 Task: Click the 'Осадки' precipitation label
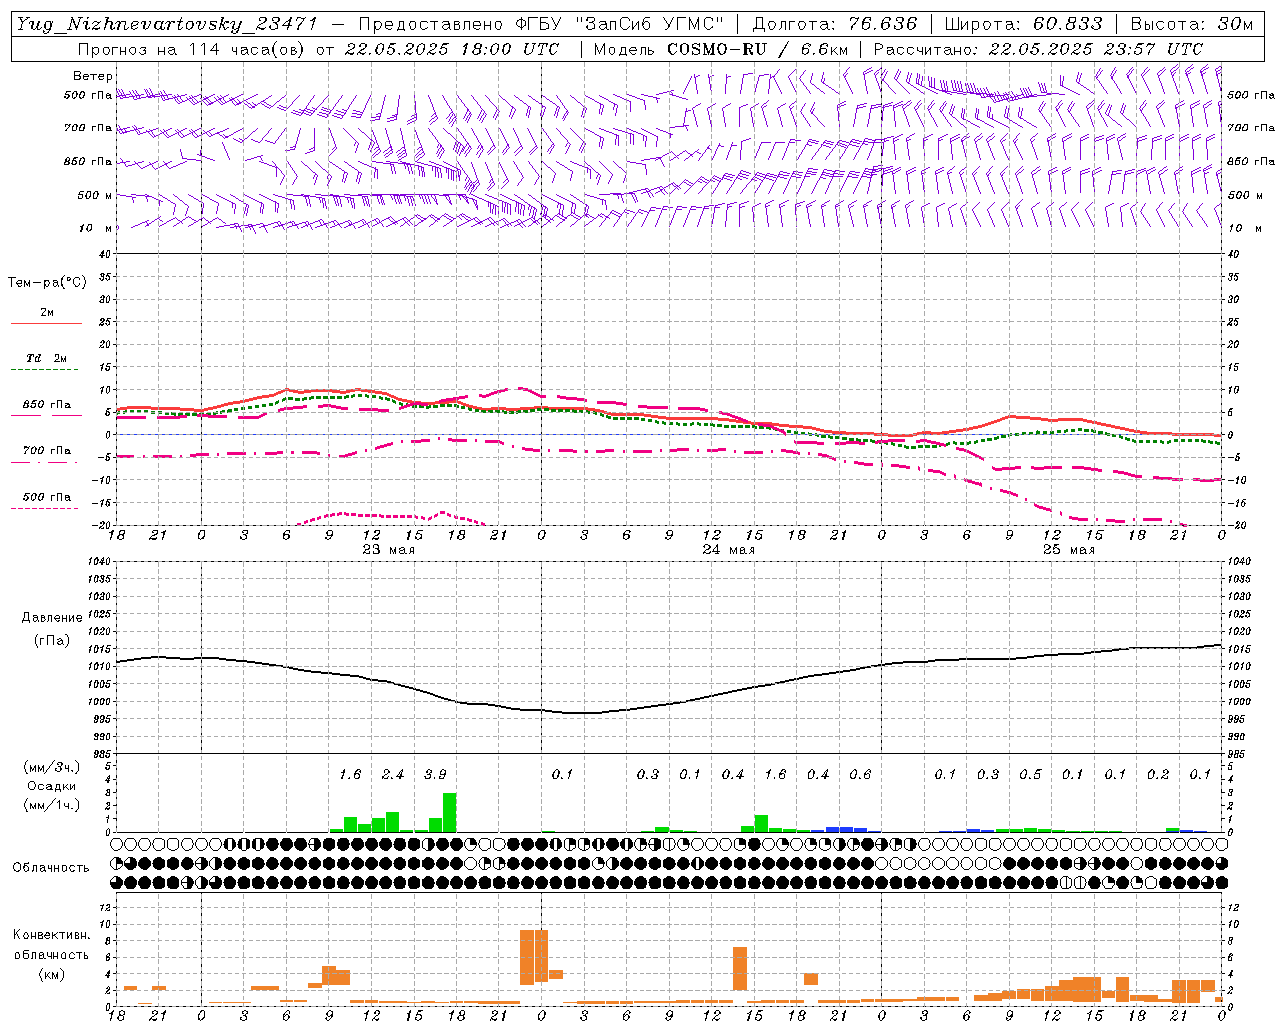click(x=51, y=786)
